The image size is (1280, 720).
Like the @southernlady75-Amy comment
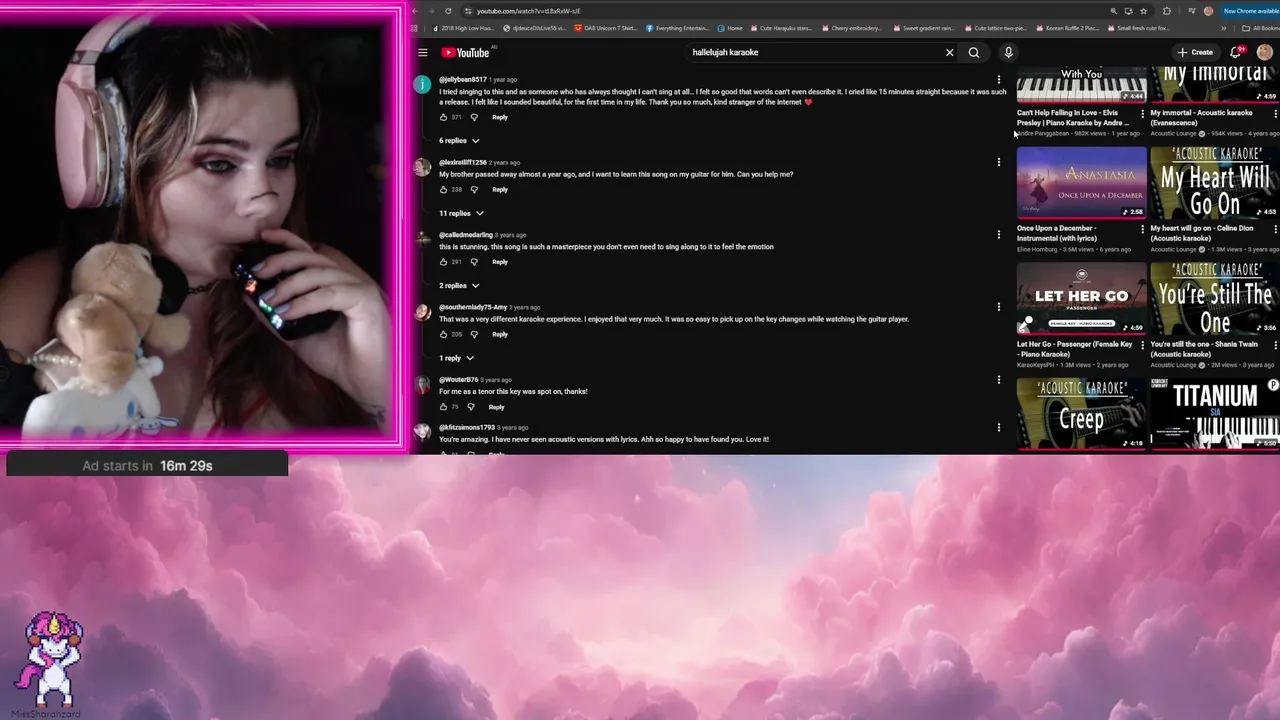click(444, 334)
